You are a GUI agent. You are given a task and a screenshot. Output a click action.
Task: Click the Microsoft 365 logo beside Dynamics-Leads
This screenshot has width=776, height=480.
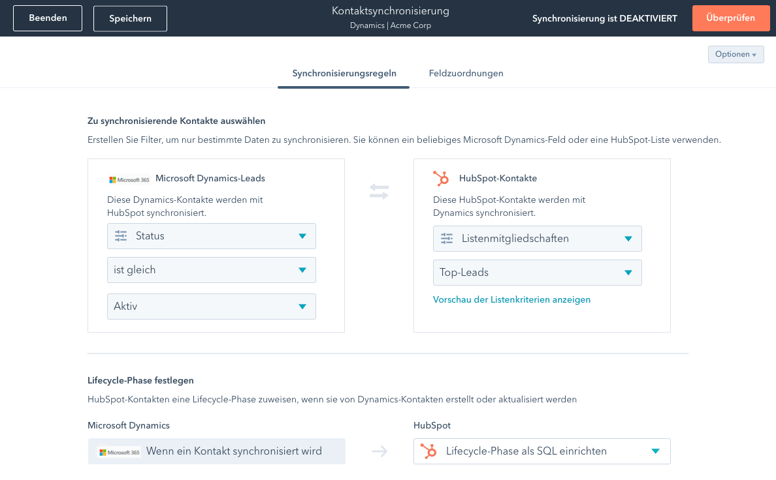click(x=129, y=180)
